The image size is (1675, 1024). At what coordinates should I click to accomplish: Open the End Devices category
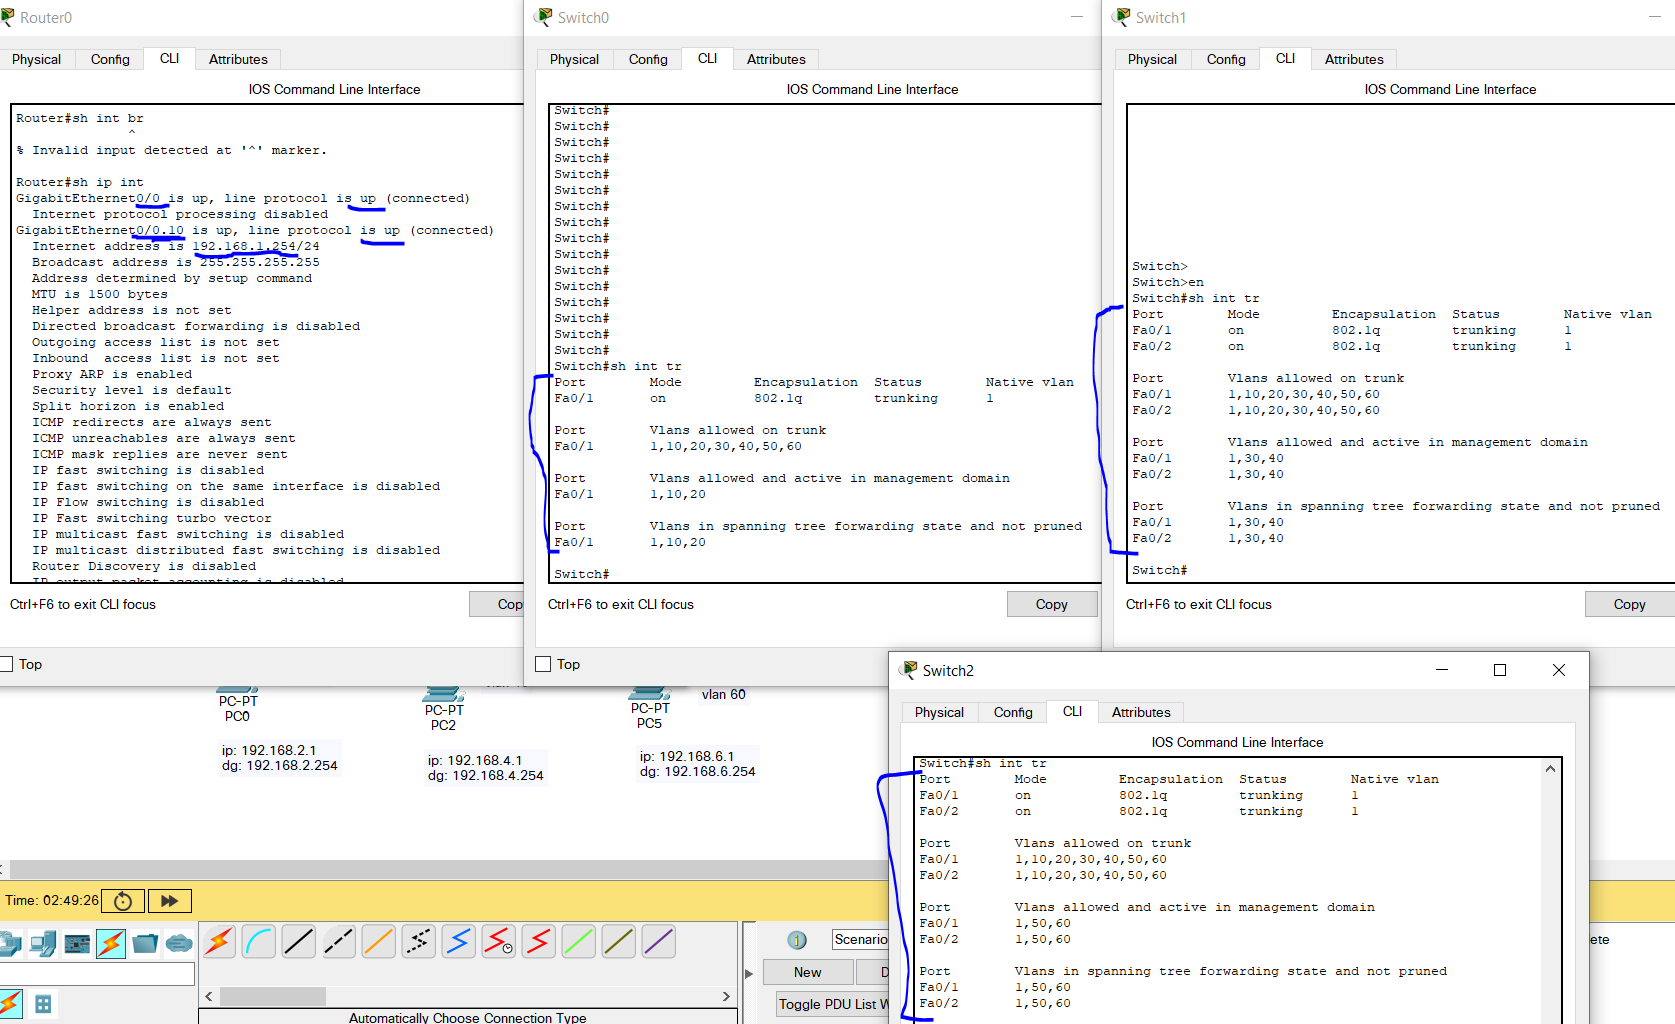tap(43, 943)
